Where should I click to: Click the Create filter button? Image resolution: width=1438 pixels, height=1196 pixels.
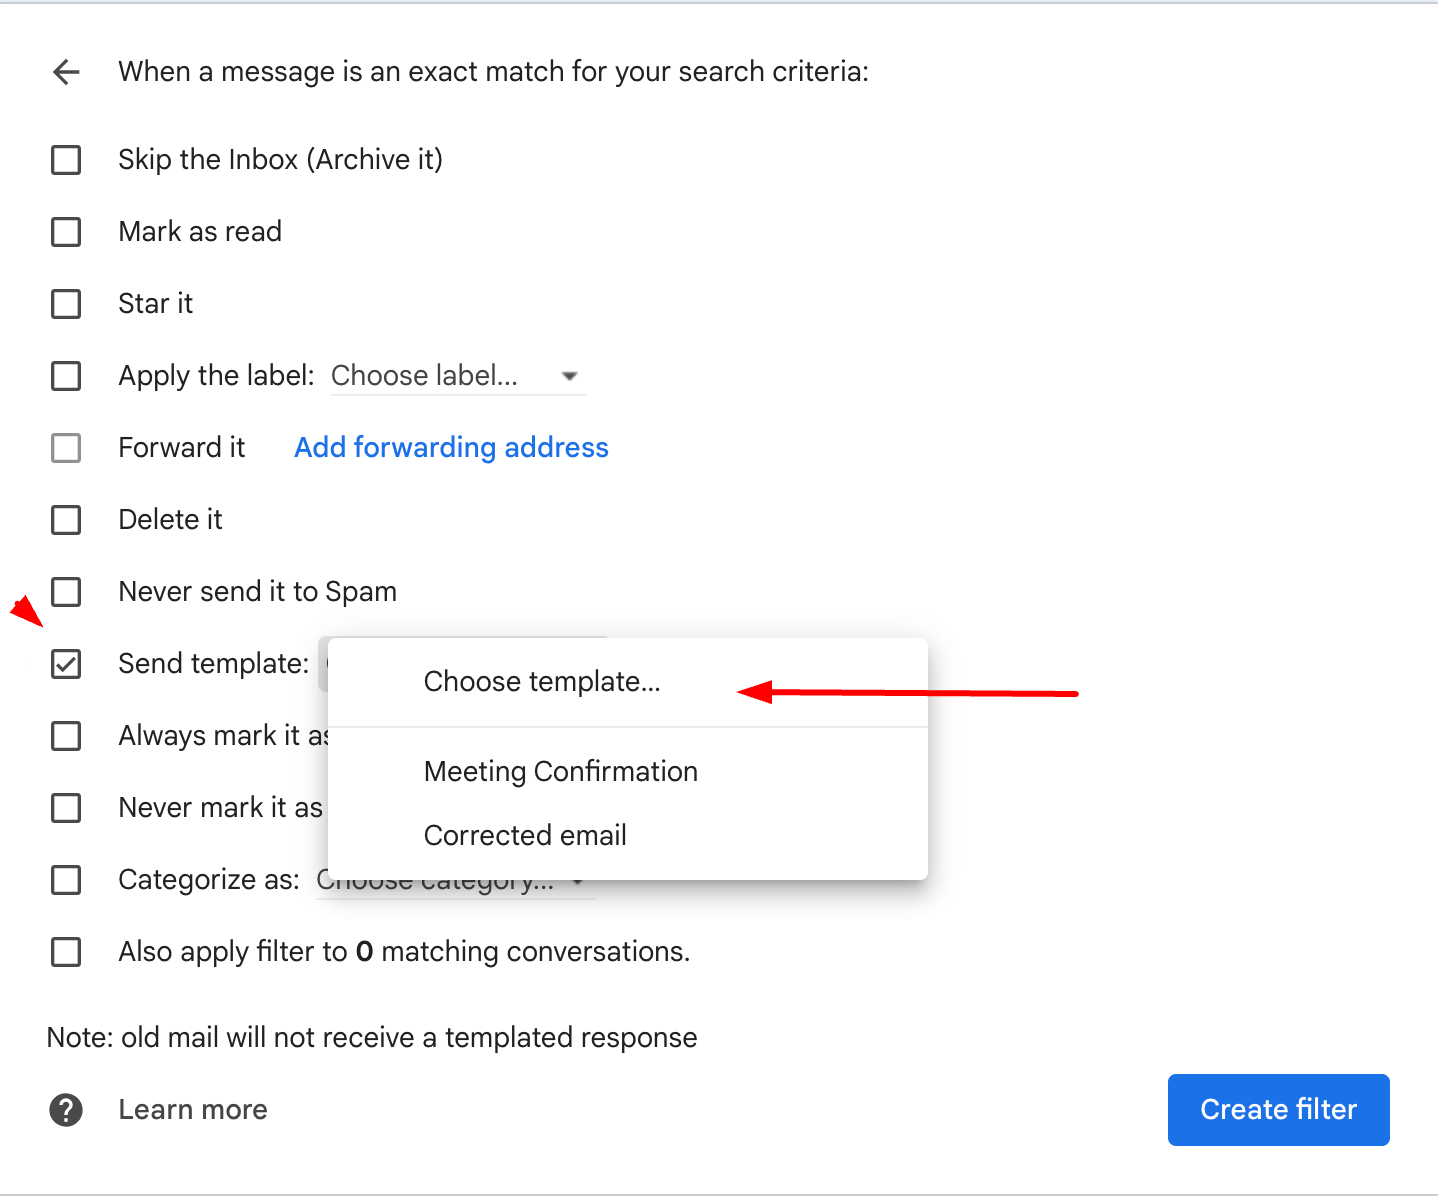click(x=1278, y=1110)
